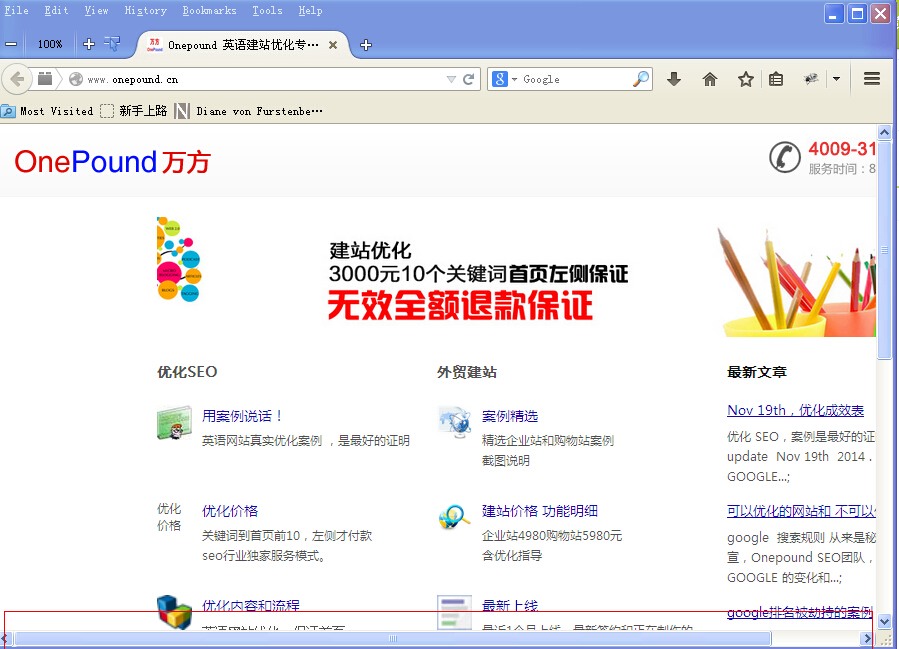Expand the search engine selector arrow

click(x=514, y=79)
